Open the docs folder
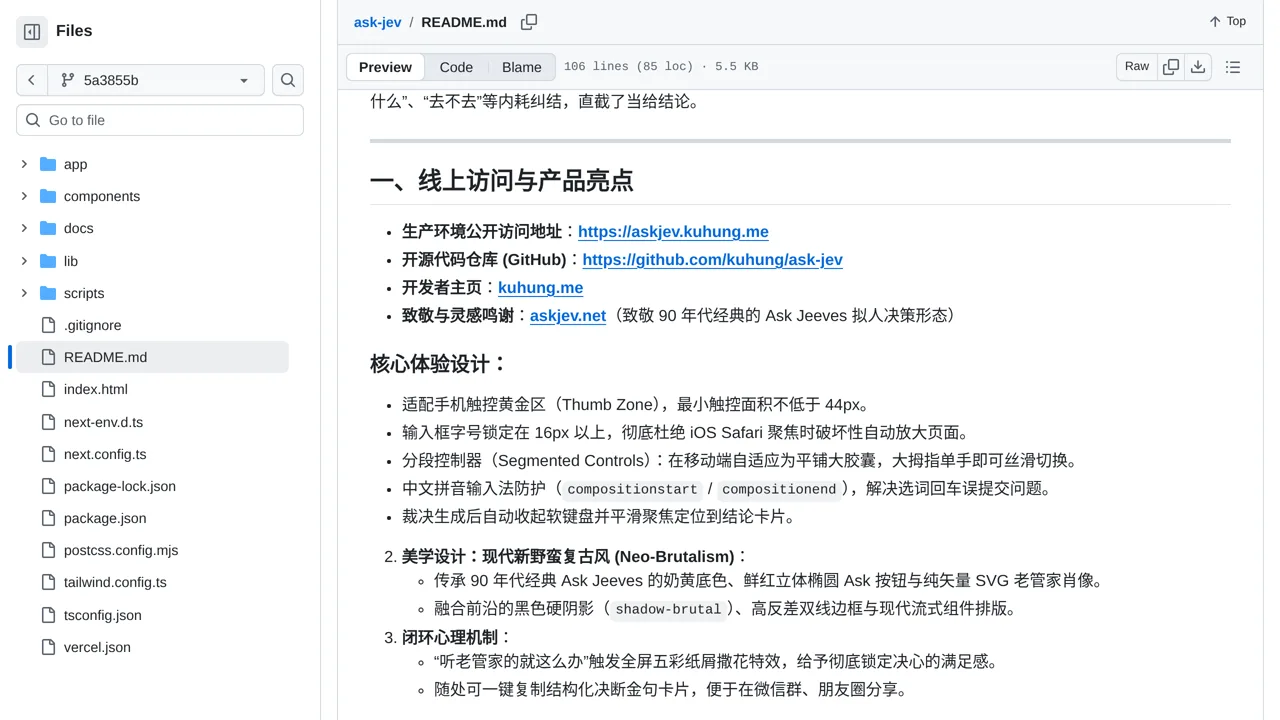Image resolution: width=1280 pixels, height=720 pixels. click(78, 228)
